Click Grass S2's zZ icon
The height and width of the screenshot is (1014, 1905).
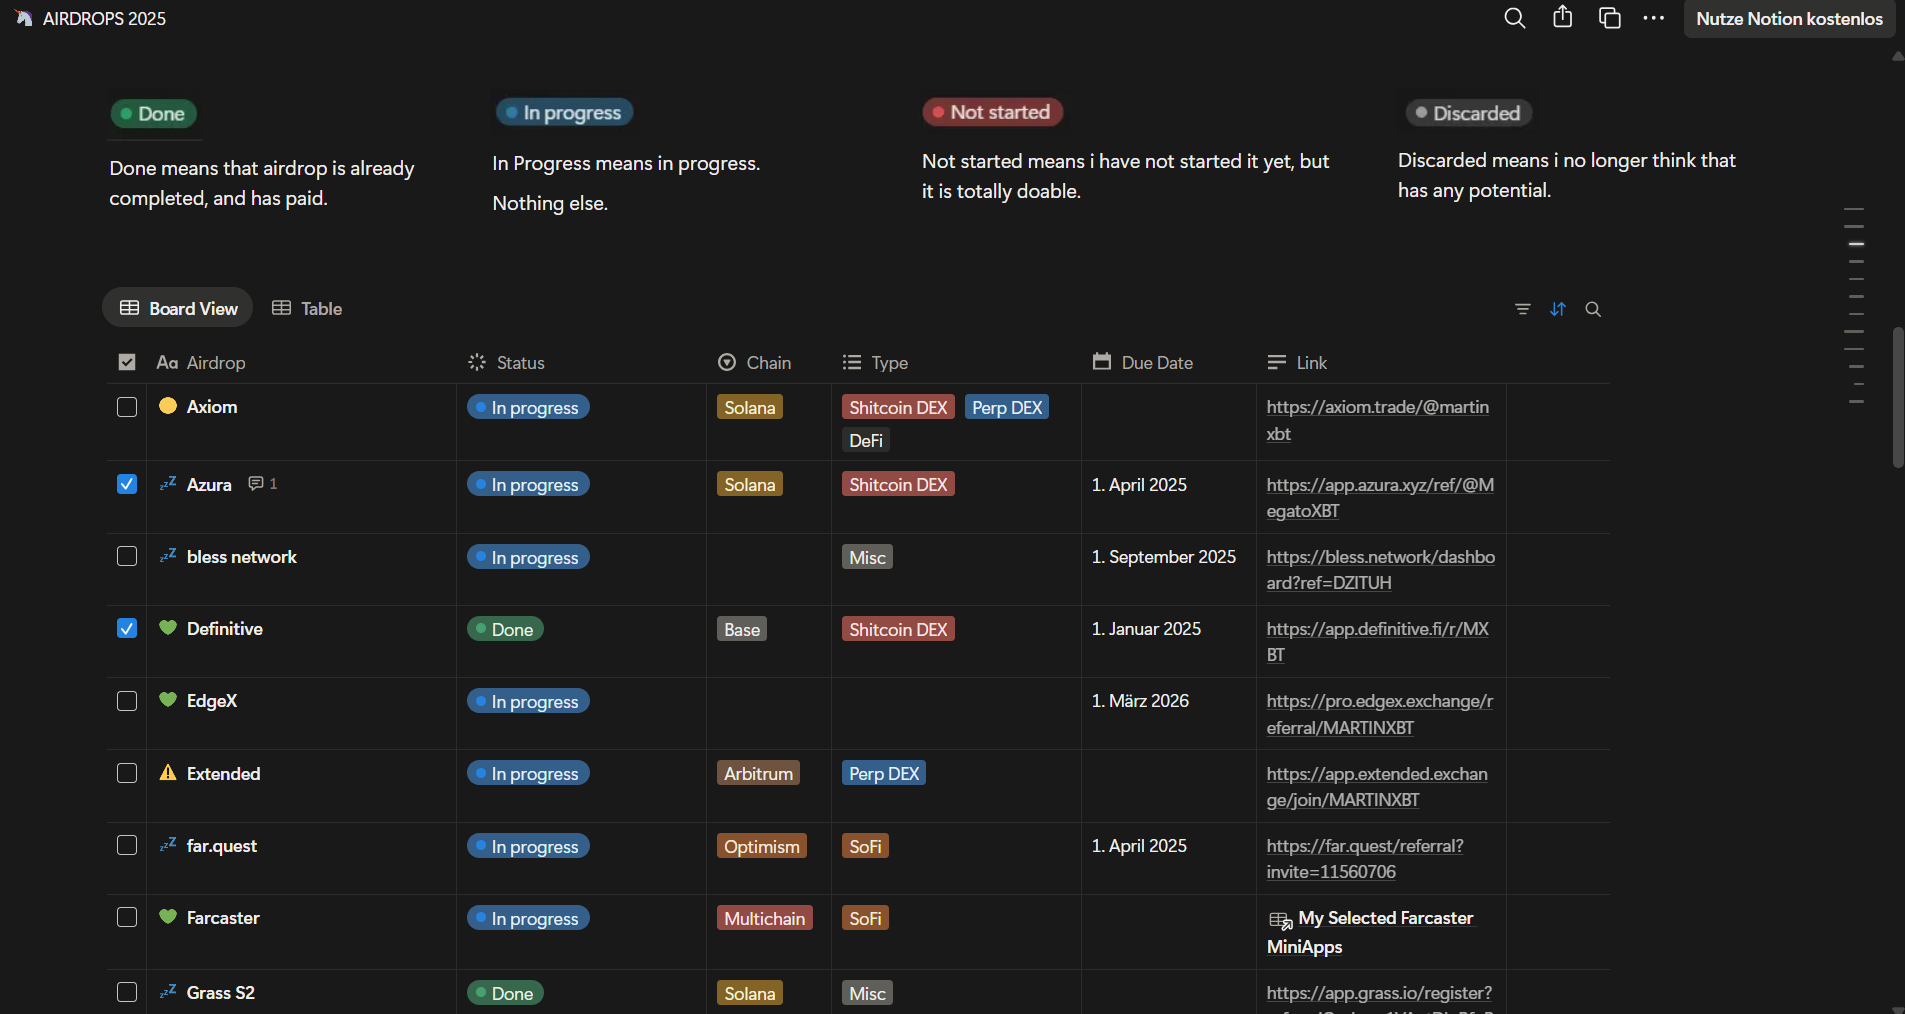click(168, 992)
